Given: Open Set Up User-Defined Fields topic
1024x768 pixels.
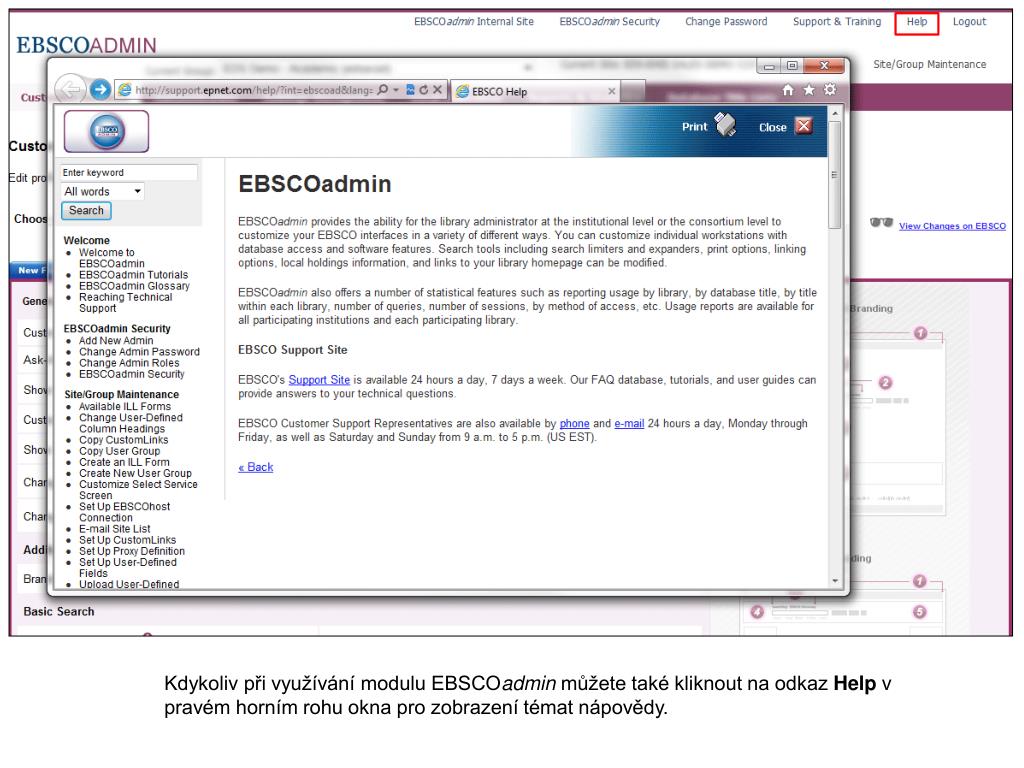Looking at the screenshot, I should pos(127,568).
